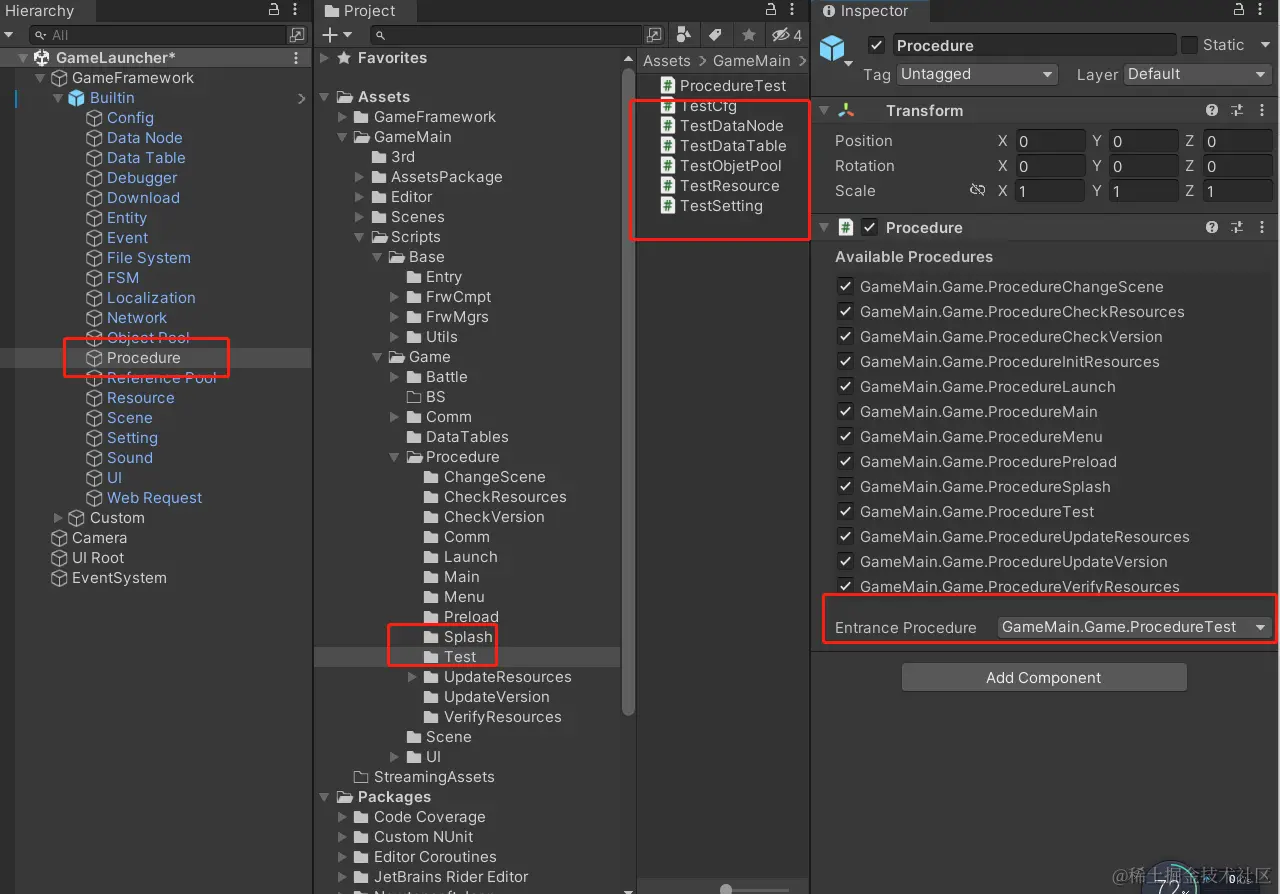The image size is (1280, 894).
Task: Open the Procedure component three-dot menu
Action: point(1262,228)
